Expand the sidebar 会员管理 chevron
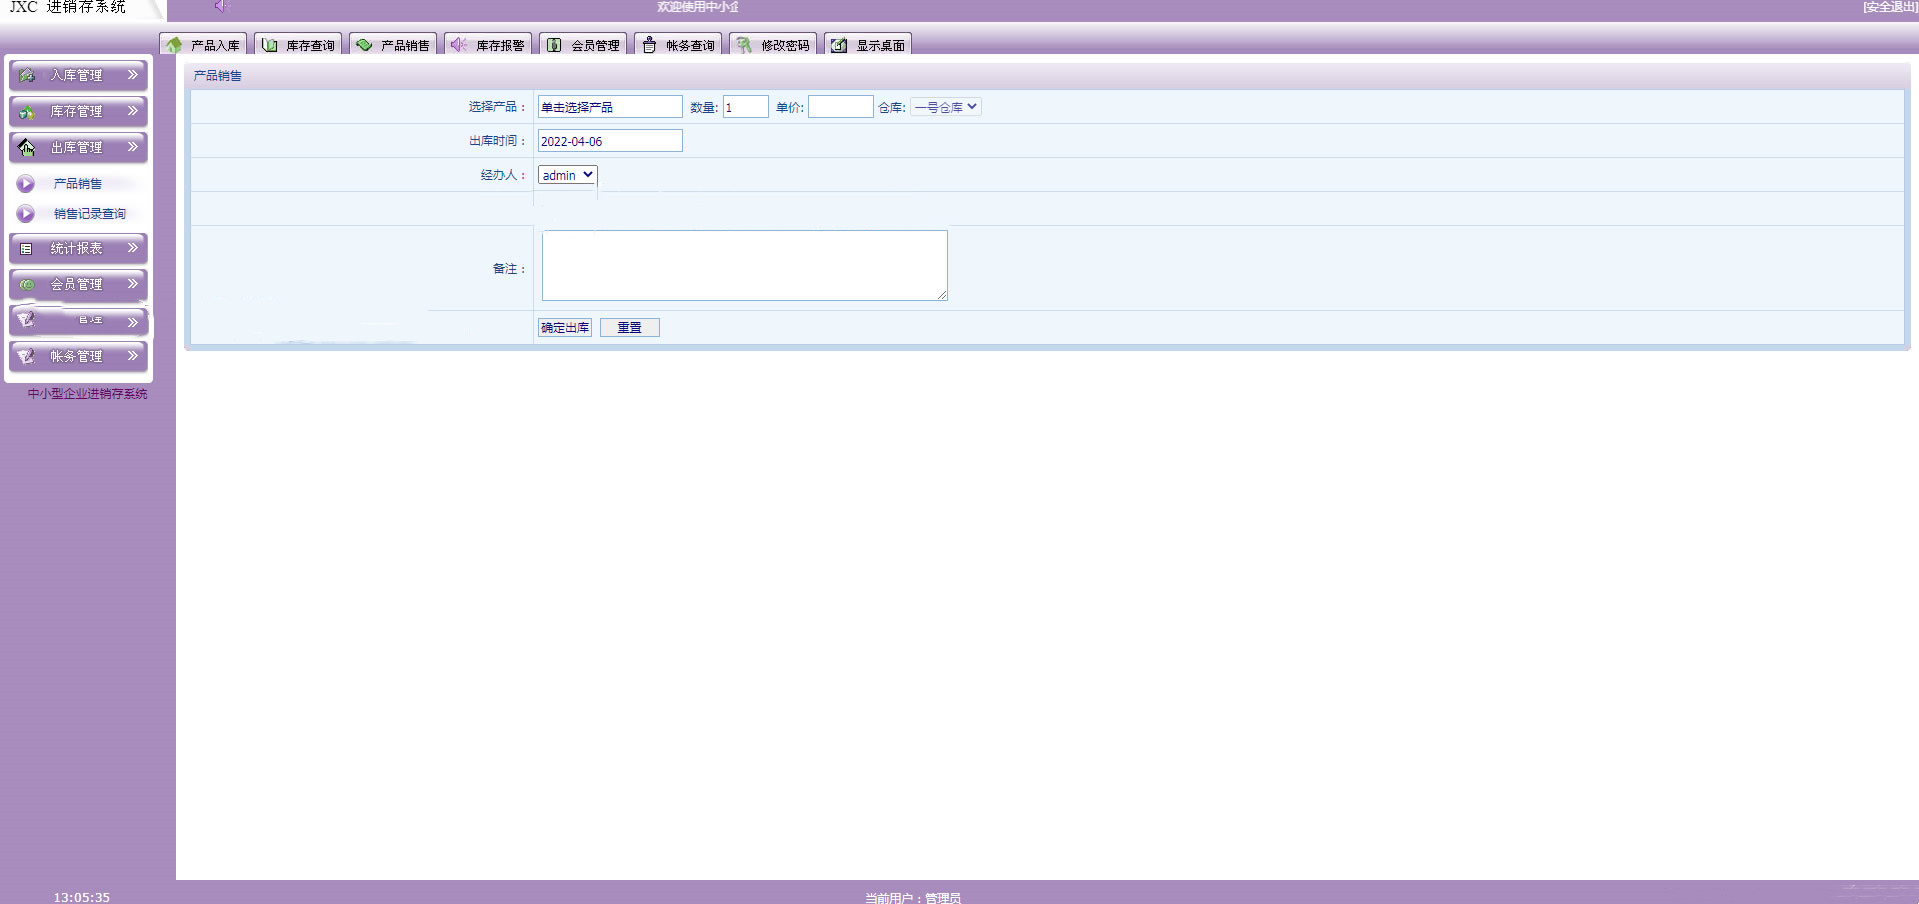 click(132, 284)
